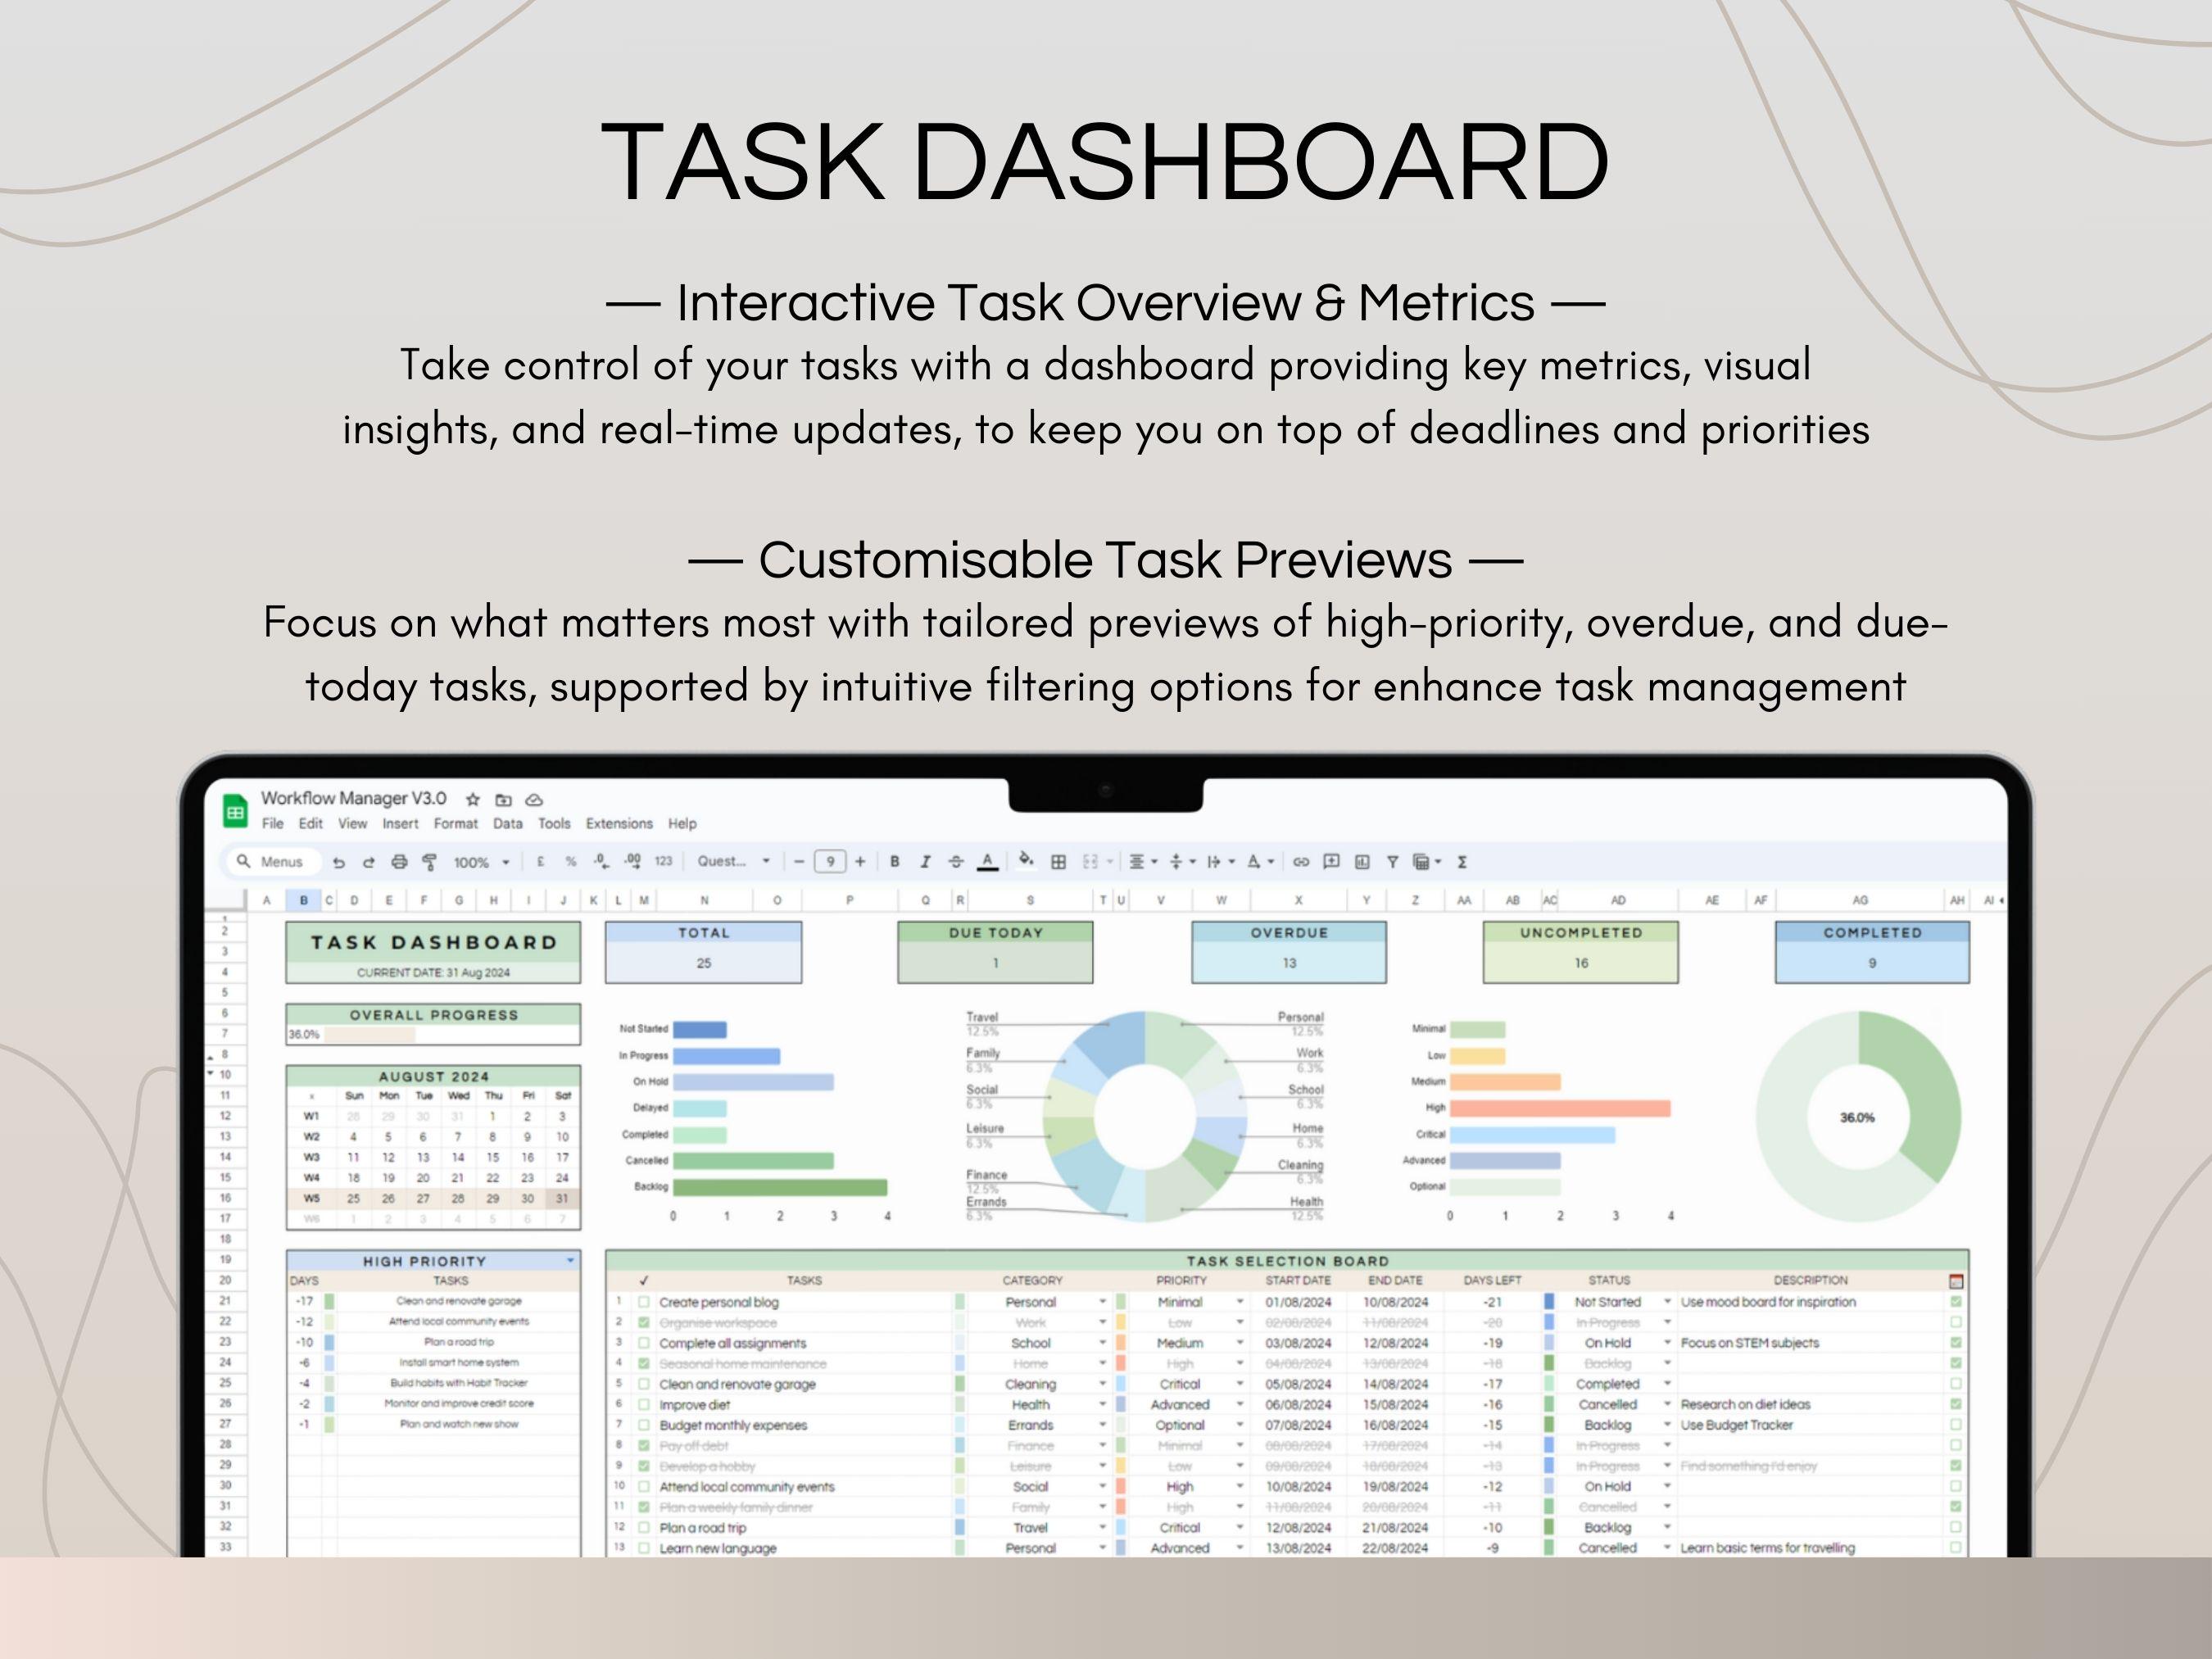Check the cloud save status icon
The image size is (2212, 1659).
coord(534,799)
